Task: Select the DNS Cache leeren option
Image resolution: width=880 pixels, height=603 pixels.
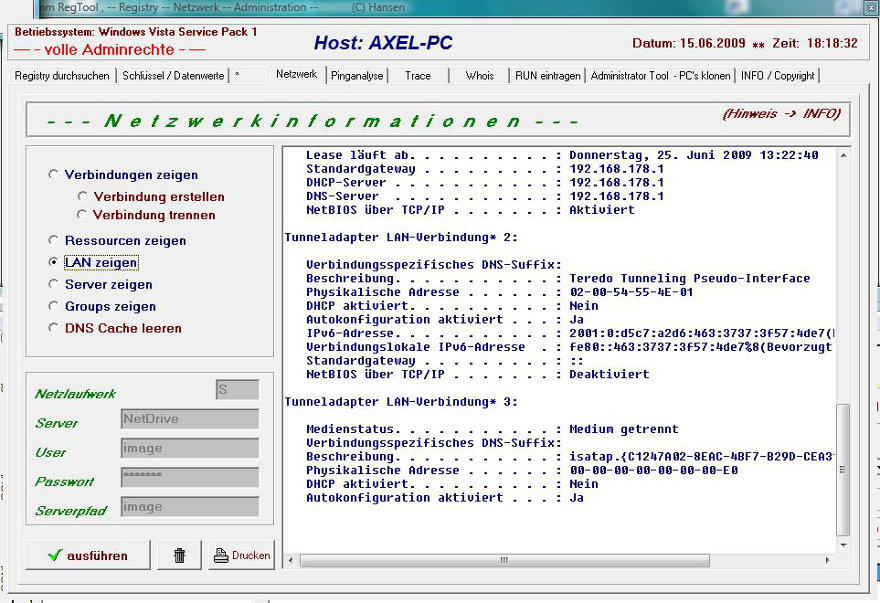Action: pyautogui.click(x=54, y=328)
